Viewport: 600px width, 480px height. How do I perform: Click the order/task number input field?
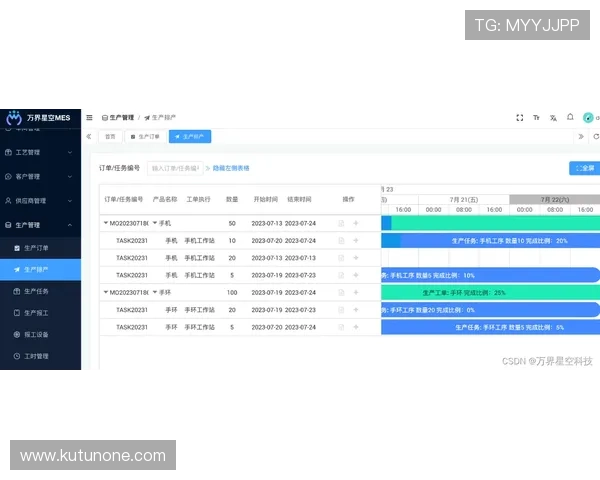pos(174,168)
